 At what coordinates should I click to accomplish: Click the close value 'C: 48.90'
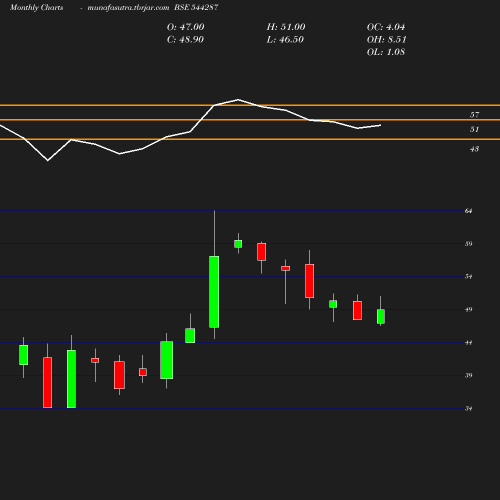185,40
